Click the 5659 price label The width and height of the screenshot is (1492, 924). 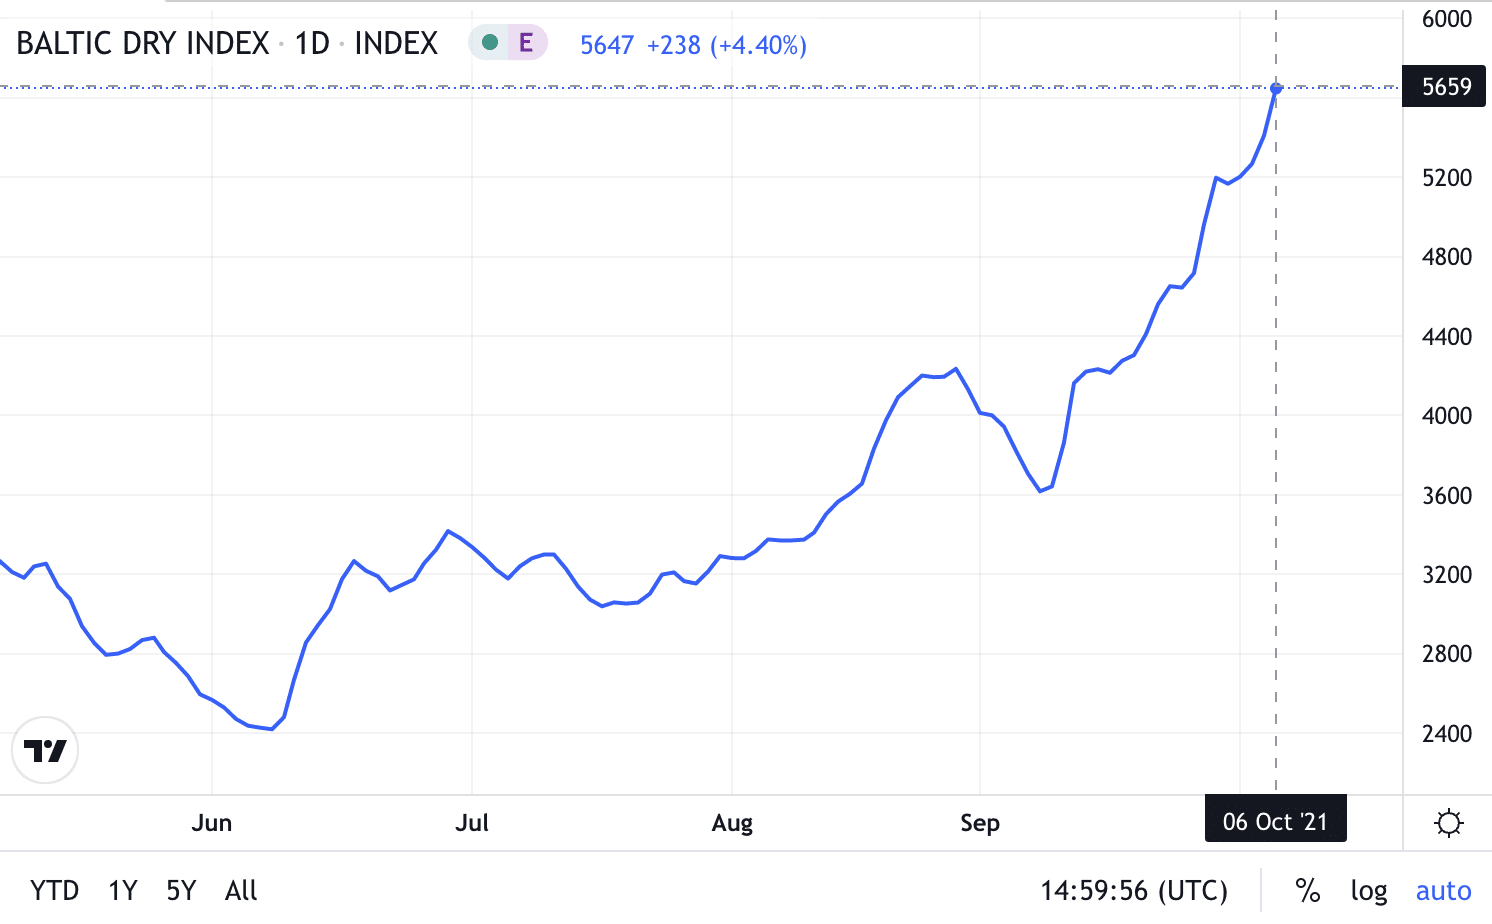[1444, 87]
